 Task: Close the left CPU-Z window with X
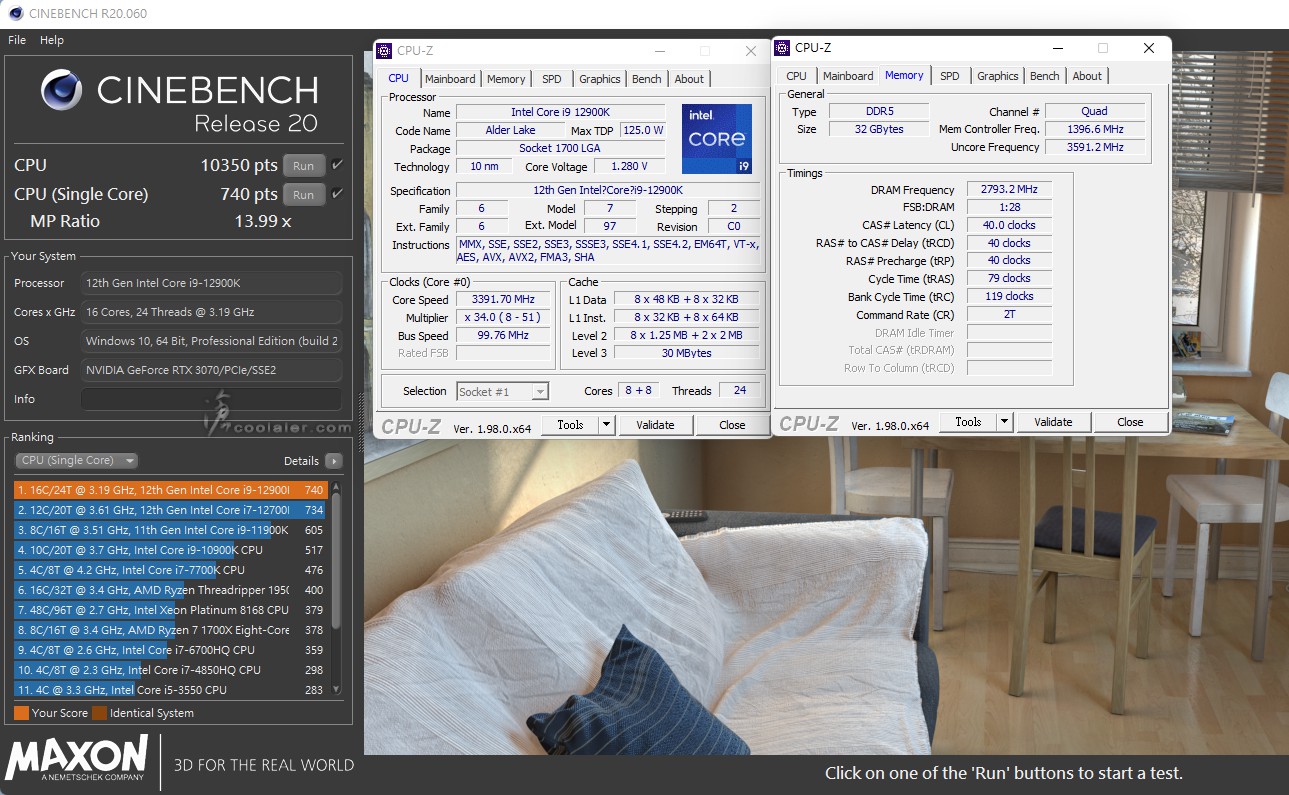751,51
